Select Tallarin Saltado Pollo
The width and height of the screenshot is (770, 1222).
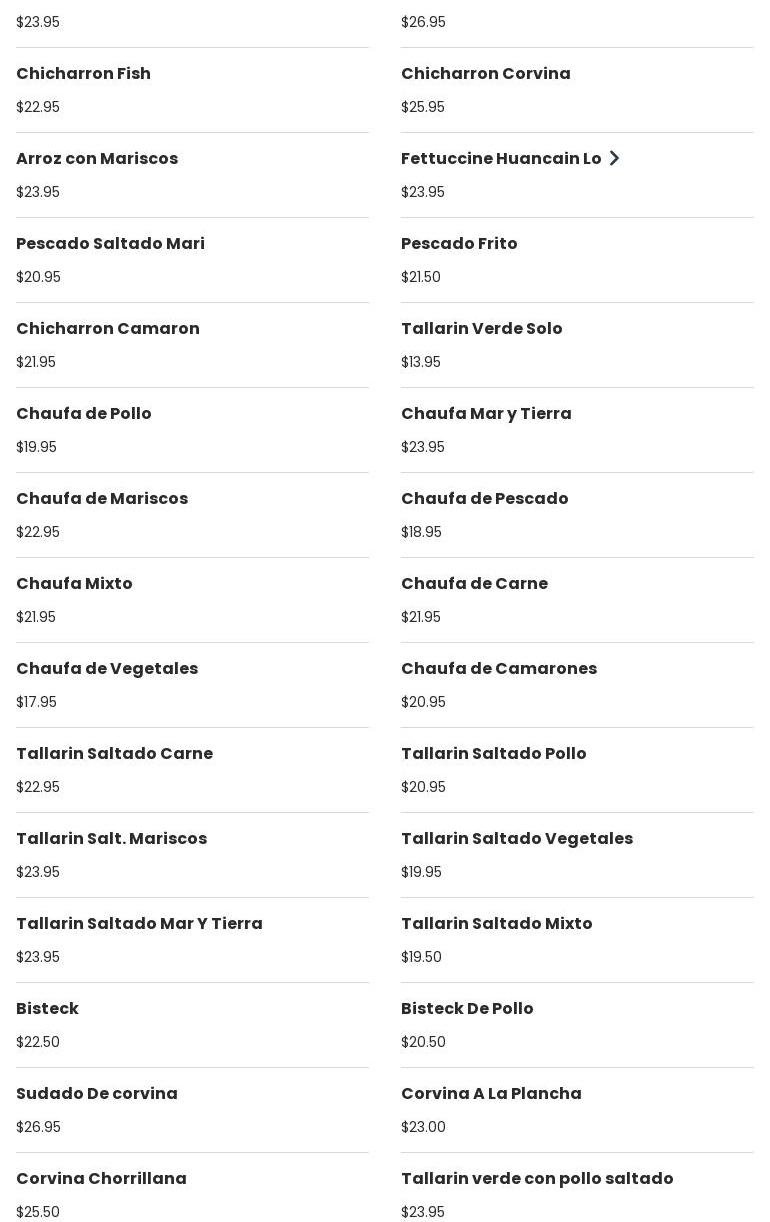[x=494, y=754]
